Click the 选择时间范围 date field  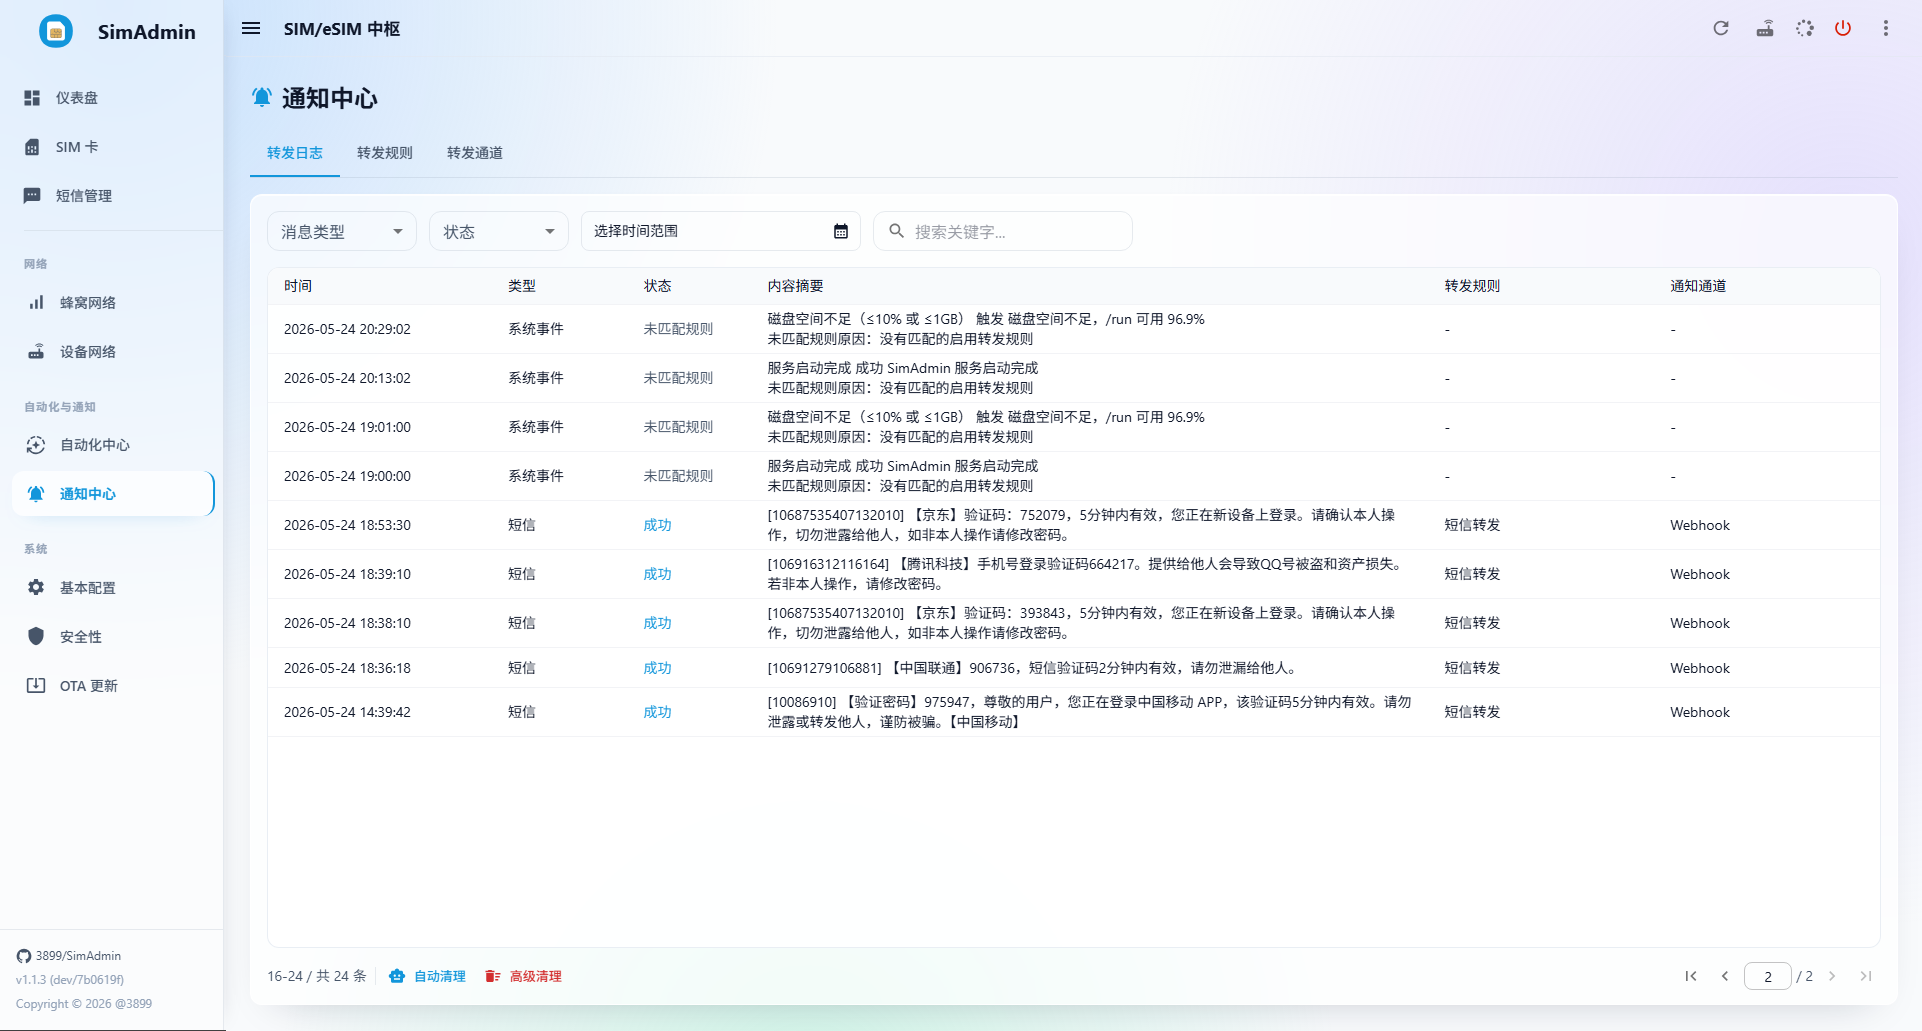[721, 232]
